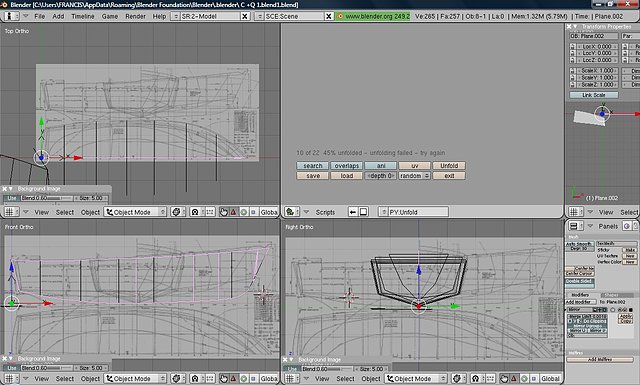This screenshot has width=640, height=385.
Task: Click the info window type icon in top header
Action: tap(12, 16)
